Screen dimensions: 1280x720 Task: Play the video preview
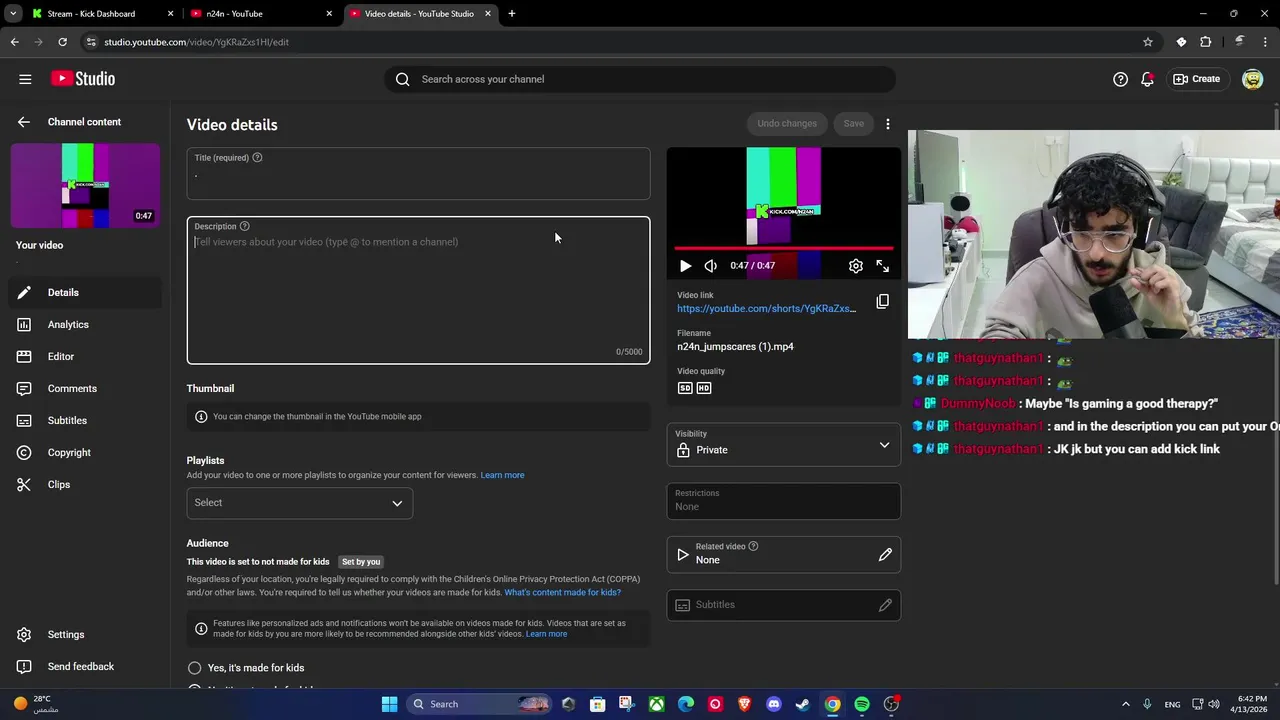click(x=685, y=266)
